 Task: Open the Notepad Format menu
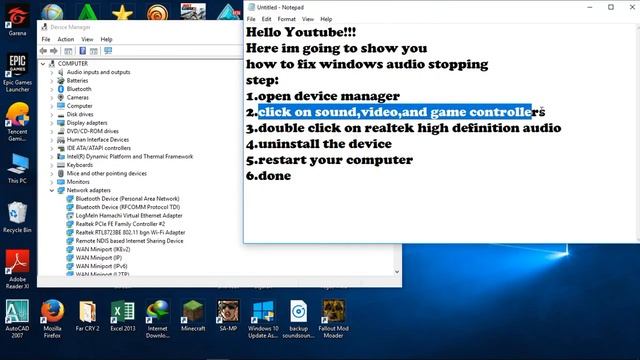coord(287,19)
